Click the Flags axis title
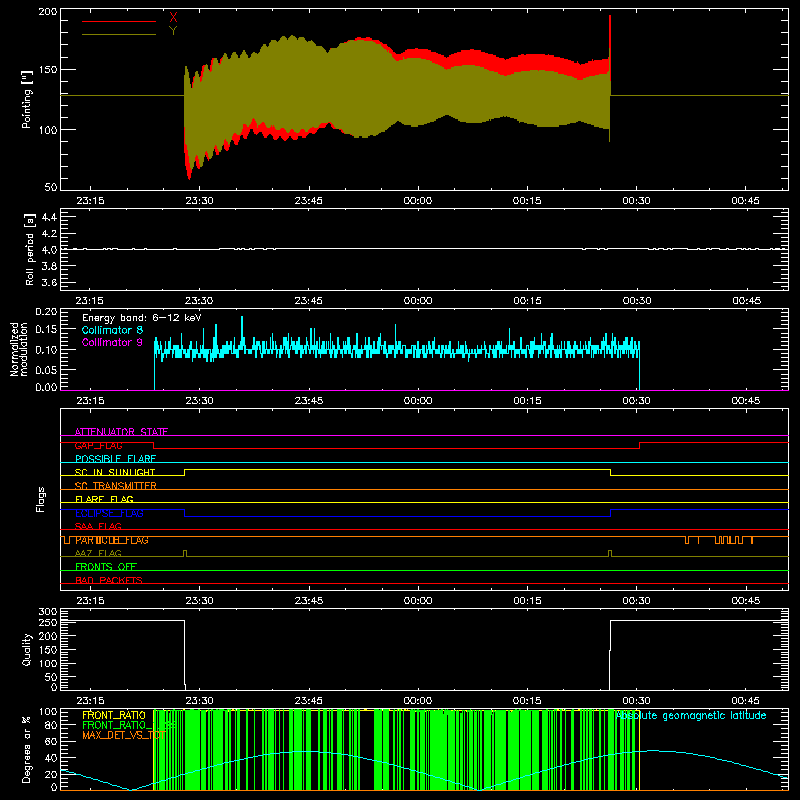This screenshot has height=800, width=800. tap(41, 499)
